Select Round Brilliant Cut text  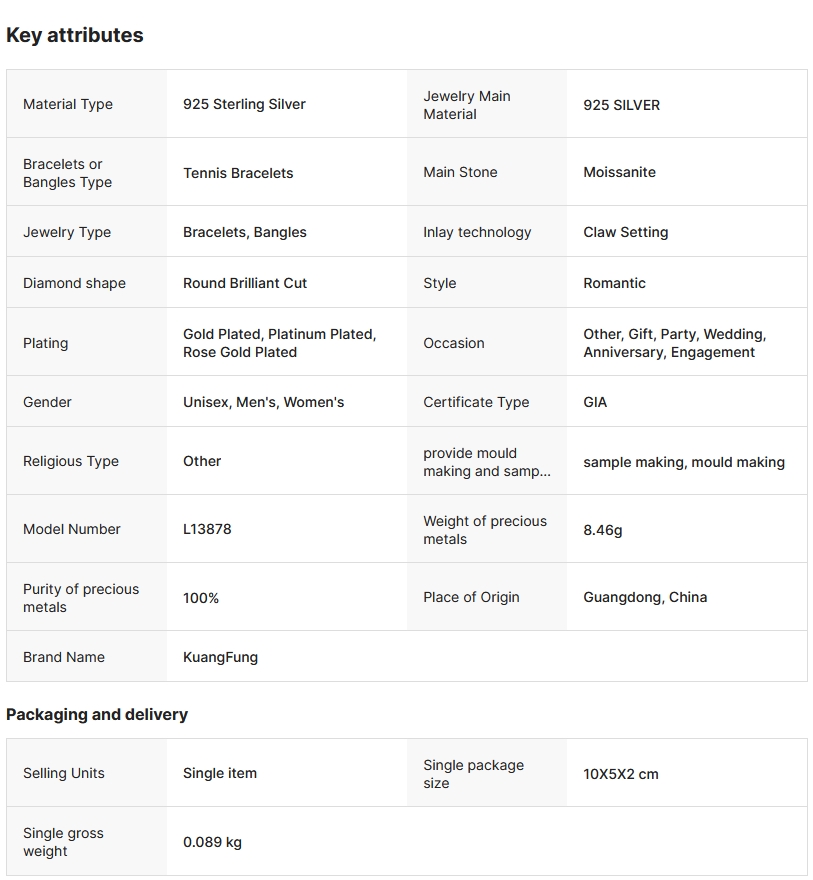[x=245, y=283]
